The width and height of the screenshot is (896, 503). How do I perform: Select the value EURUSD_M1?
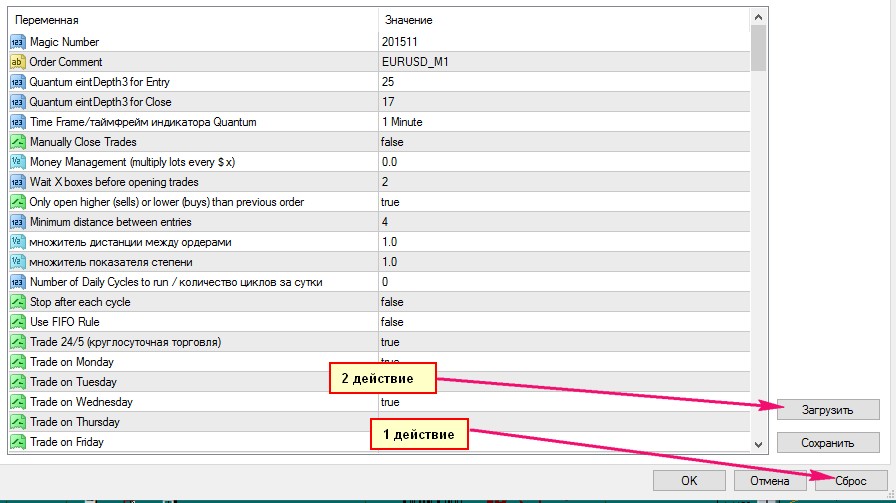pos(415,62)
